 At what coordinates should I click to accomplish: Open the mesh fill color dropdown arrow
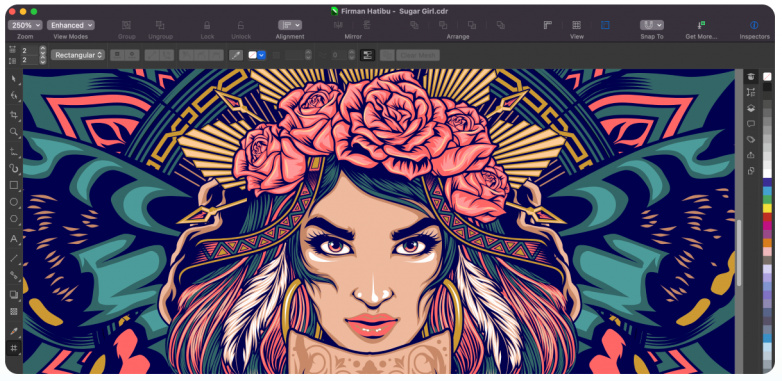click(x=261, y=55)
